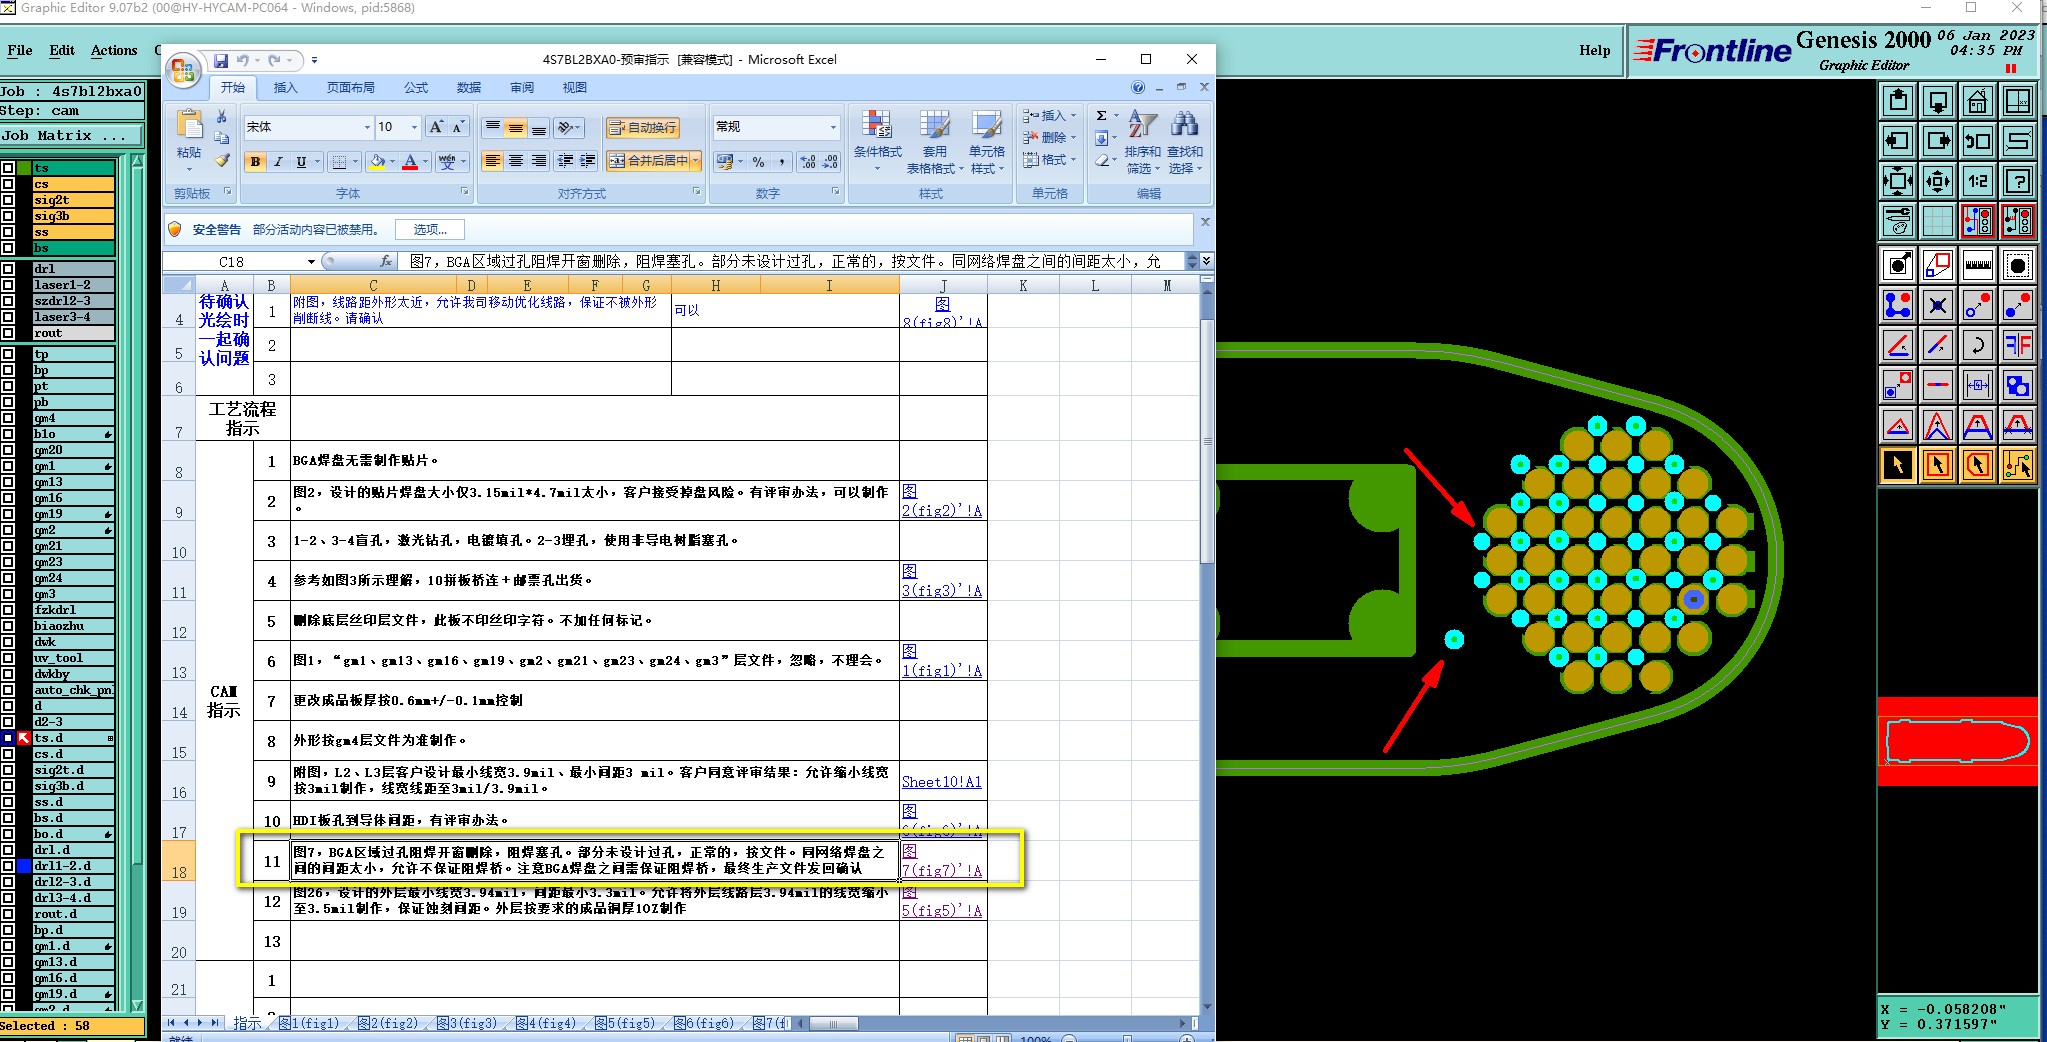Click the increase font size icon
Viewport: 2047px width, 1042px height.
pyautogui.click(x=436, y=127)
